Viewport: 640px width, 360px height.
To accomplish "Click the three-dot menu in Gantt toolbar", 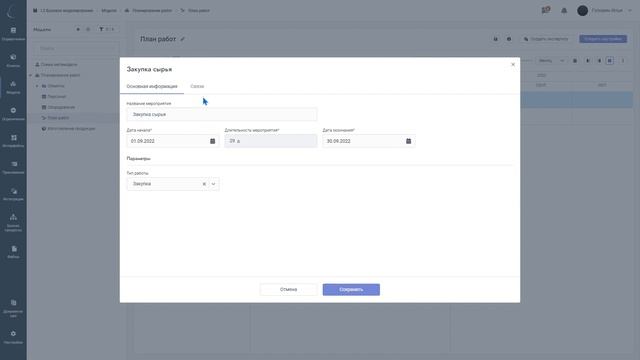I will (x=623, y=61).
